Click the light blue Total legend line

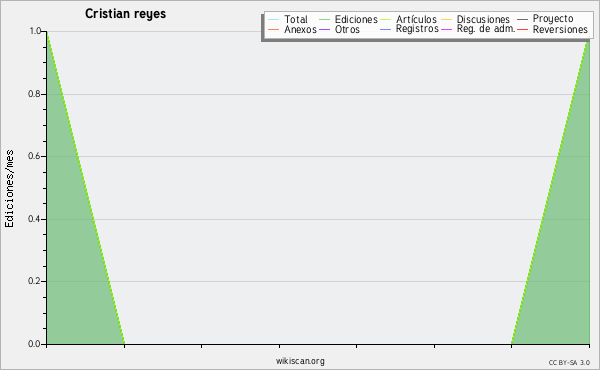click(x=274, y=20)
